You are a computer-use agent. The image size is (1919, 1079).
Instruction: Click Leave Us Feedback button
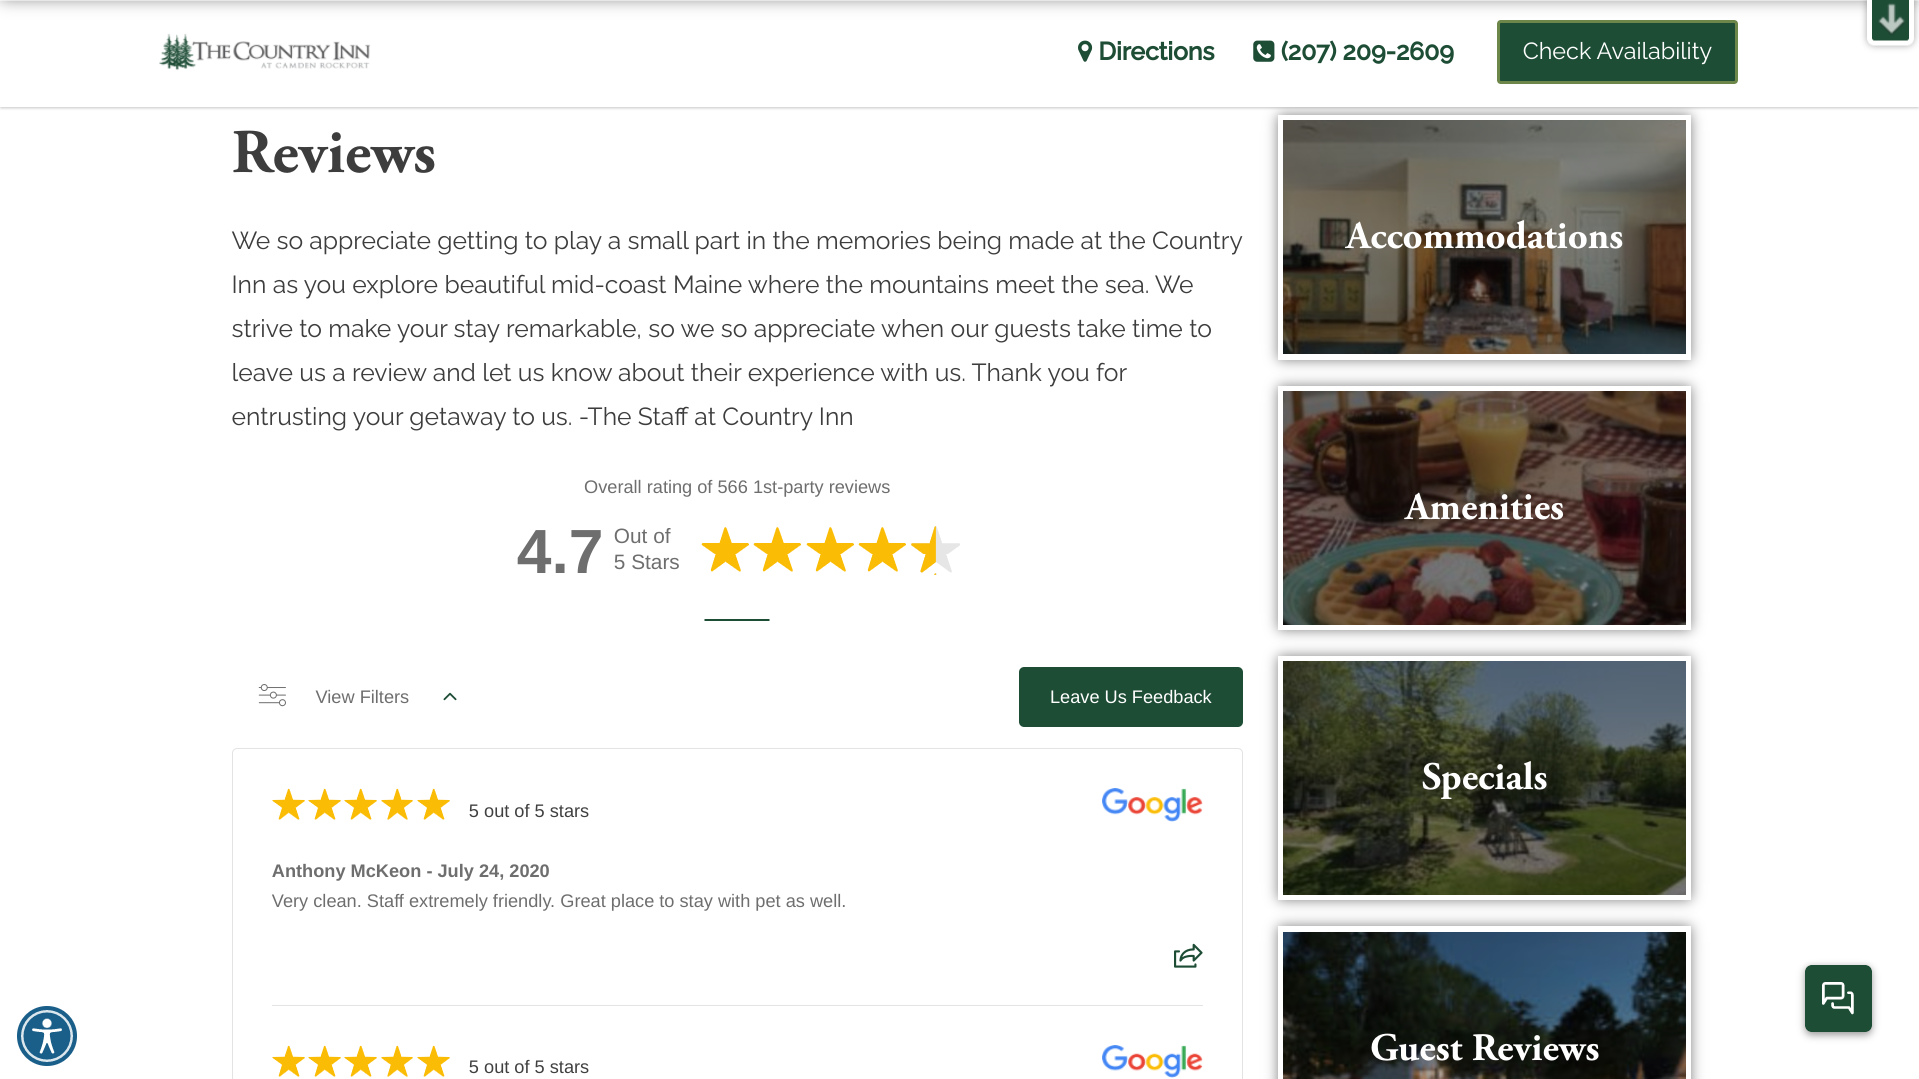pyautogui.click(x=1131, y=697)
